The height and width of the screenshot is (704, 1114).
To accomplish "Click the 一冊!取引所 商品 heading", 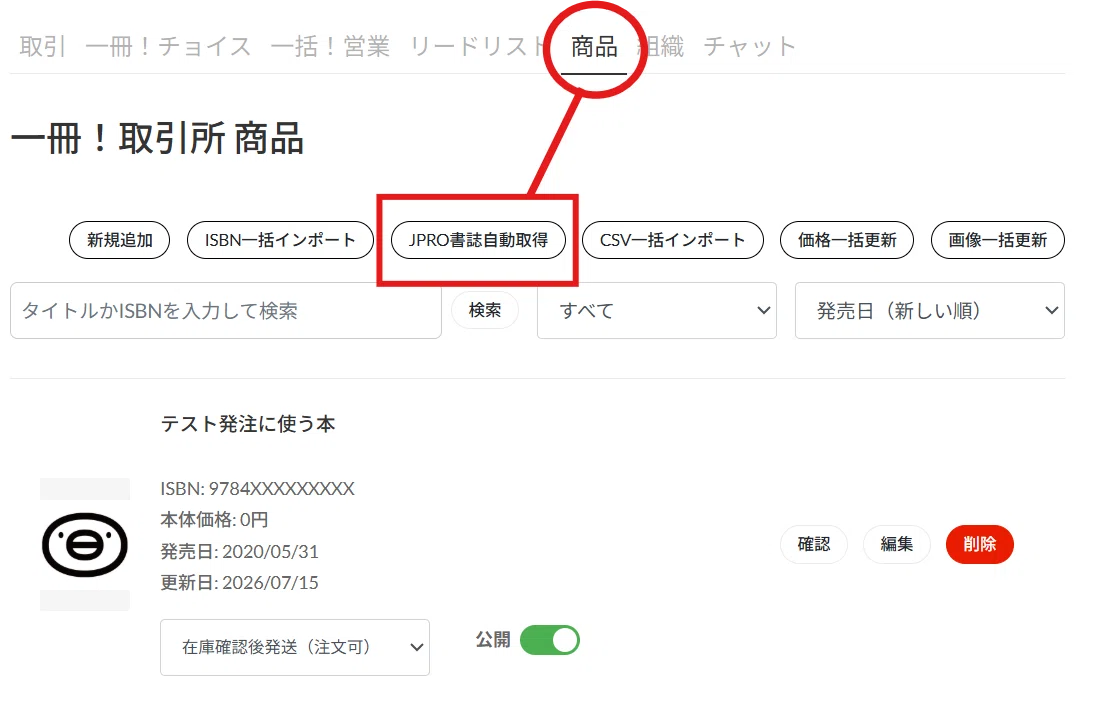I will pos(157,139).
